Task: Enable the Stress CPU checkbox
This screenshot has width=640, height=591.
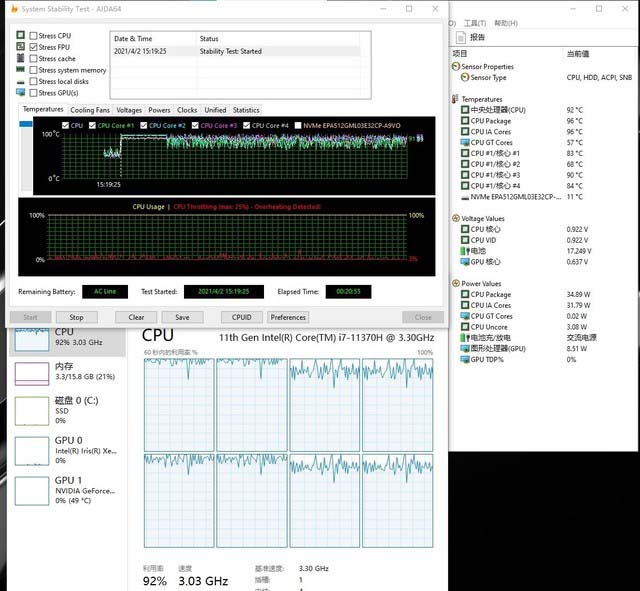Action: [x=33, y=36]
